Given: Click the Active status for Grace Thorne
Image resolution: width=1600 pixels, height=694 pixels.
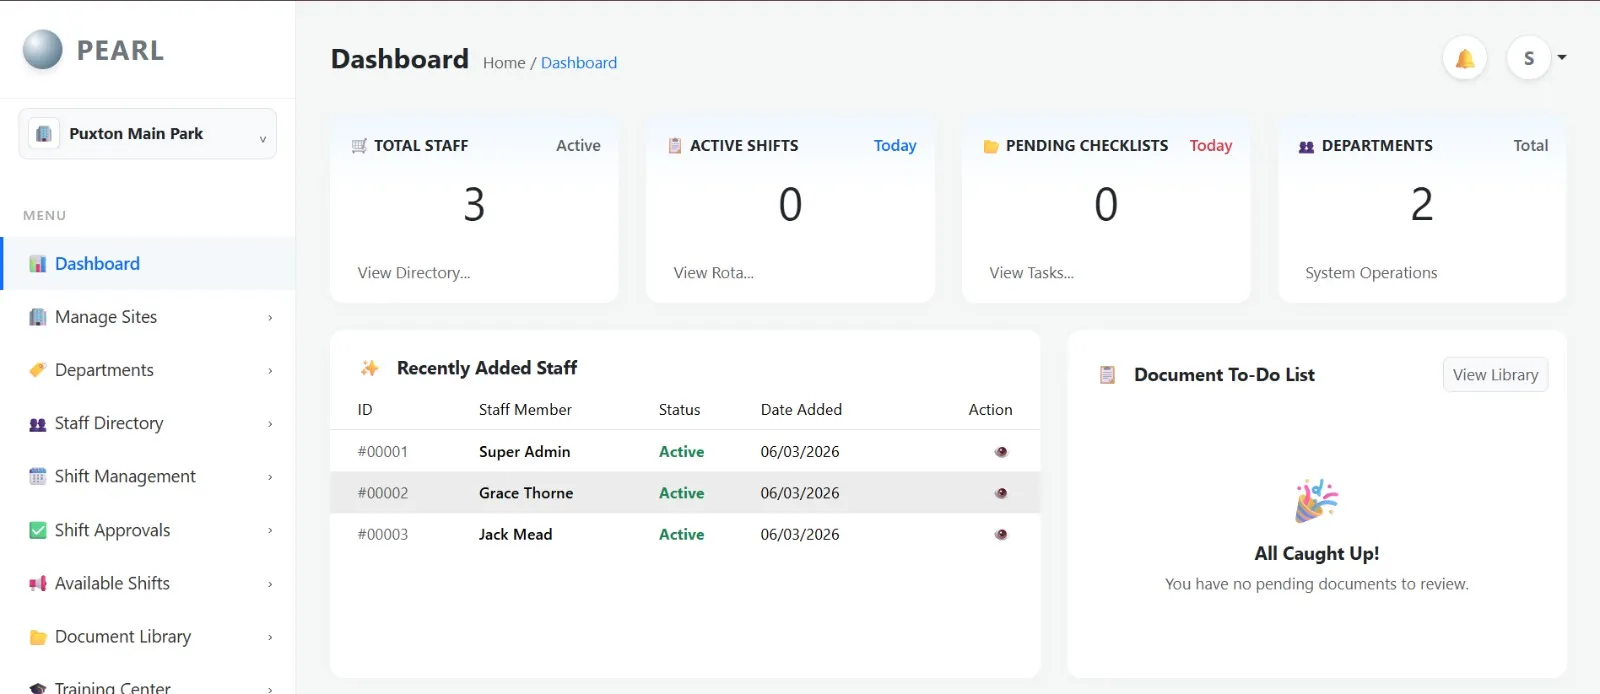Looking at the screenshot, I should [682, 493].
